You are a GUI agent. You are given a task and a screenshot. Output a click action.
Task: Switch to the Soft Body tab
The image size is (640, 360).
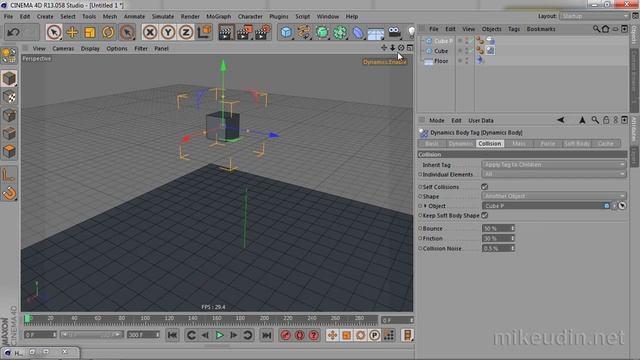577,144
